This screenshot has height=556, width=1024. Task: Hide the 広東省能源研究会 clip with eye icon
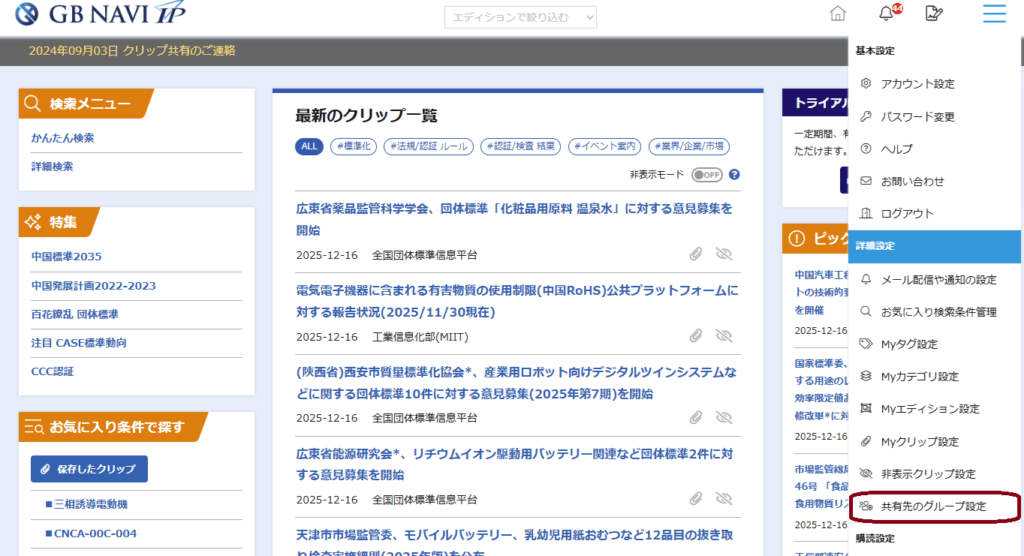(724, 499)
